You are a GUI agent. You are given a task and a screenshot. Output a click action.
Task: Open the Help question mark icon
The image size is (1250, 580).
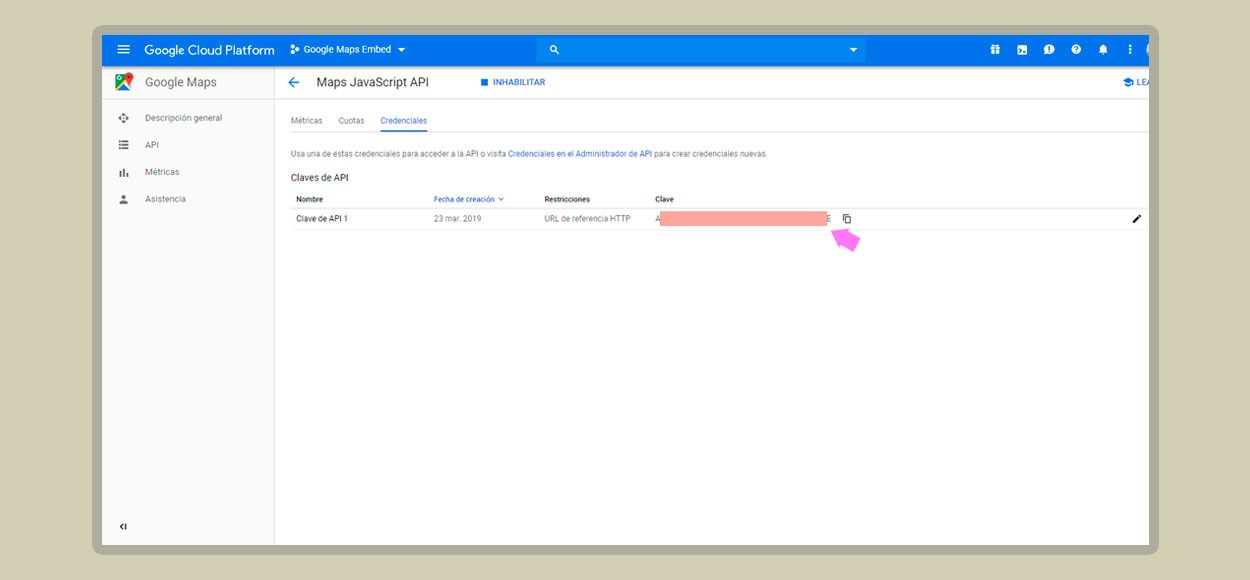click(1076, 50)
